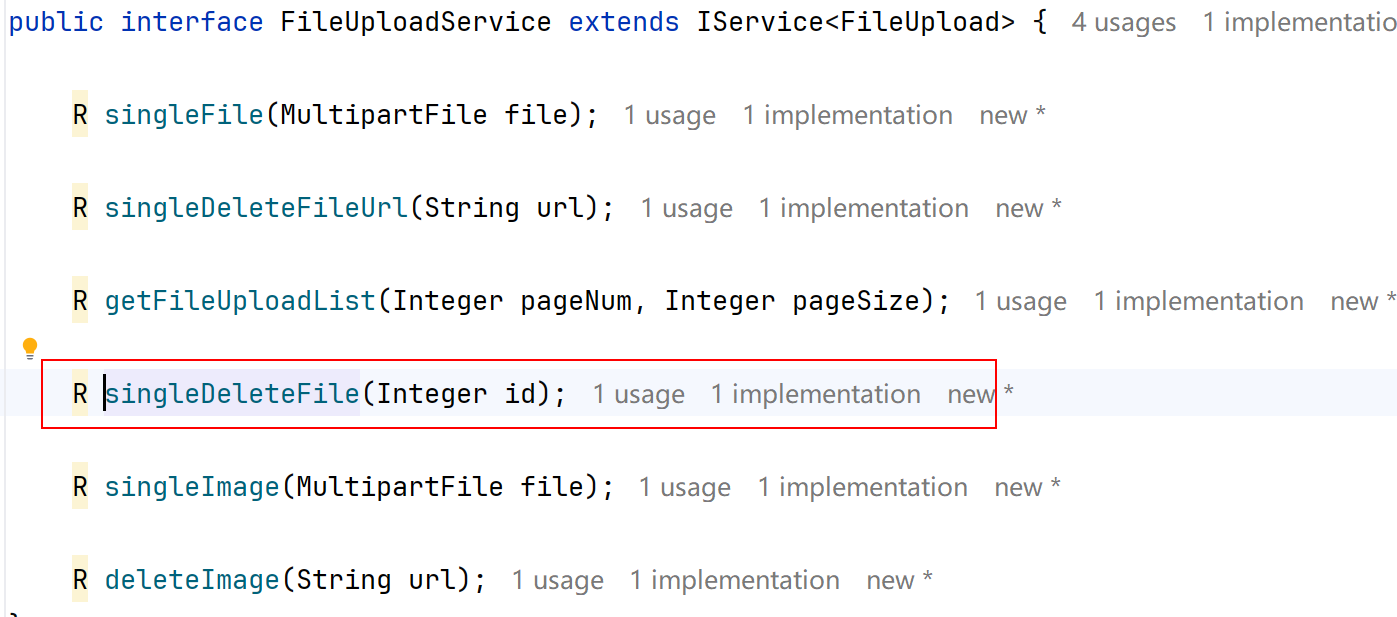Go to implementation of singleImage

(862, 488)
